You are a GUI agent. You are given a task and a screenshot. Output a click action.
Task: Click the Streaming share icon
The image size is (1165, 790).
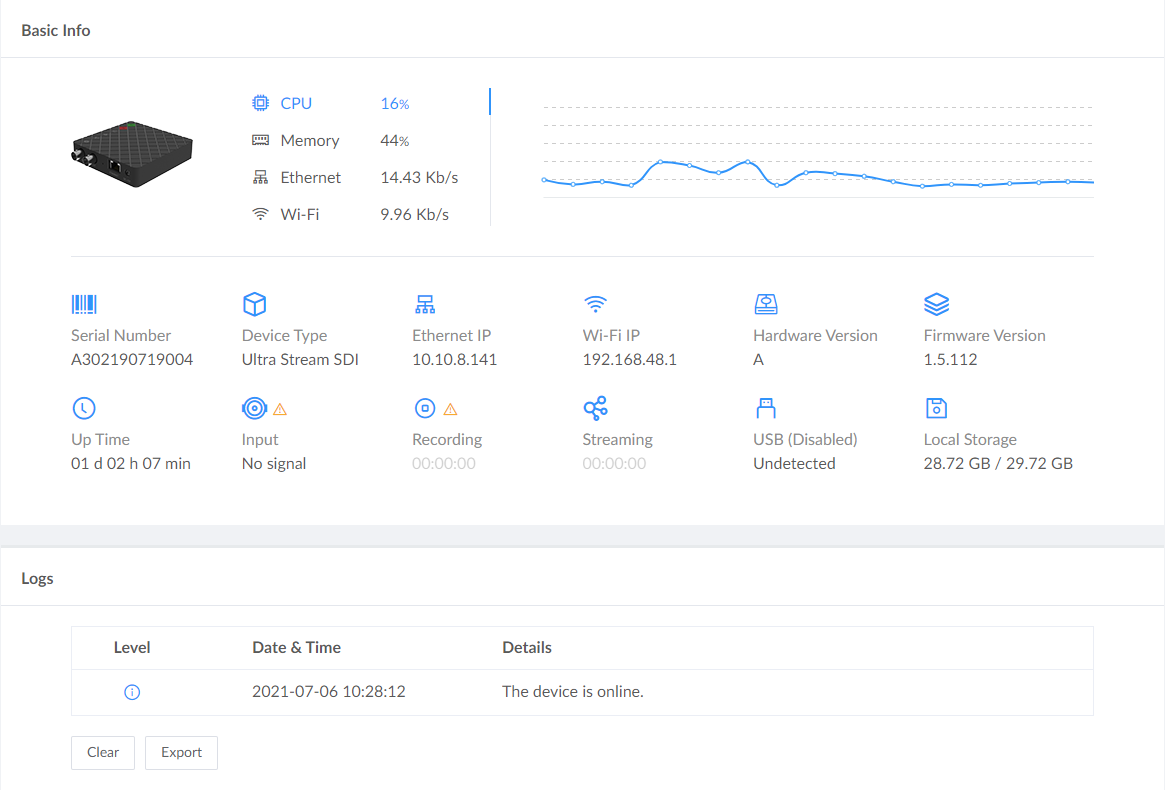[595, 408]
